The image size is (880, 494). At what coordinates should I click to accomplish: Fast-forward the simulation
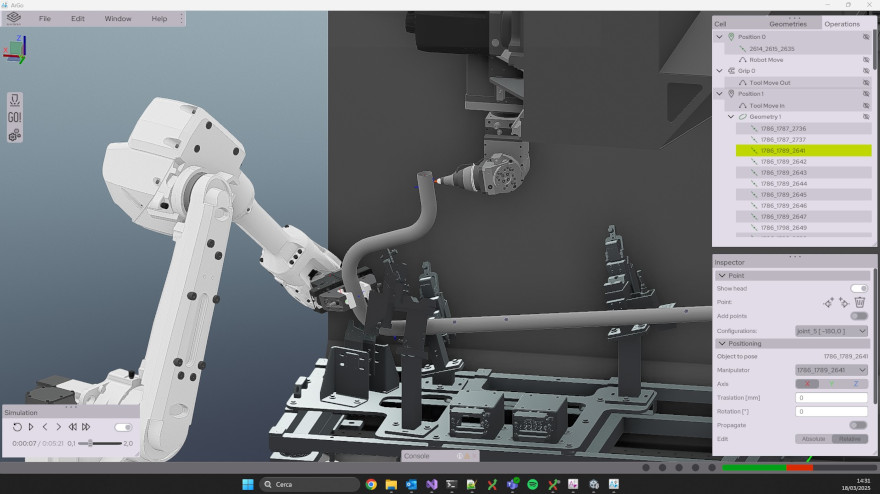(x=86, y=427)
